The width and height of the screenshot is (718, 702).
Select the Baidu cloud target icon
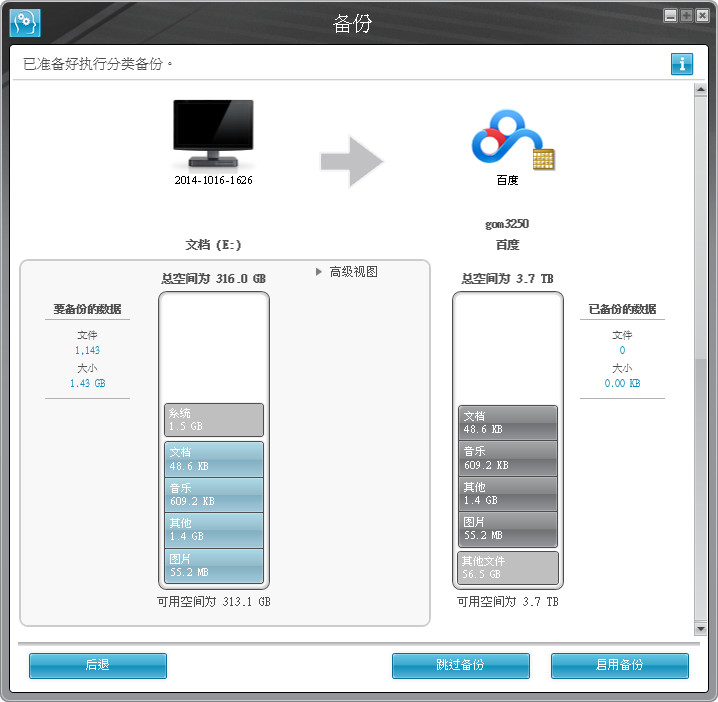point(513,140)
